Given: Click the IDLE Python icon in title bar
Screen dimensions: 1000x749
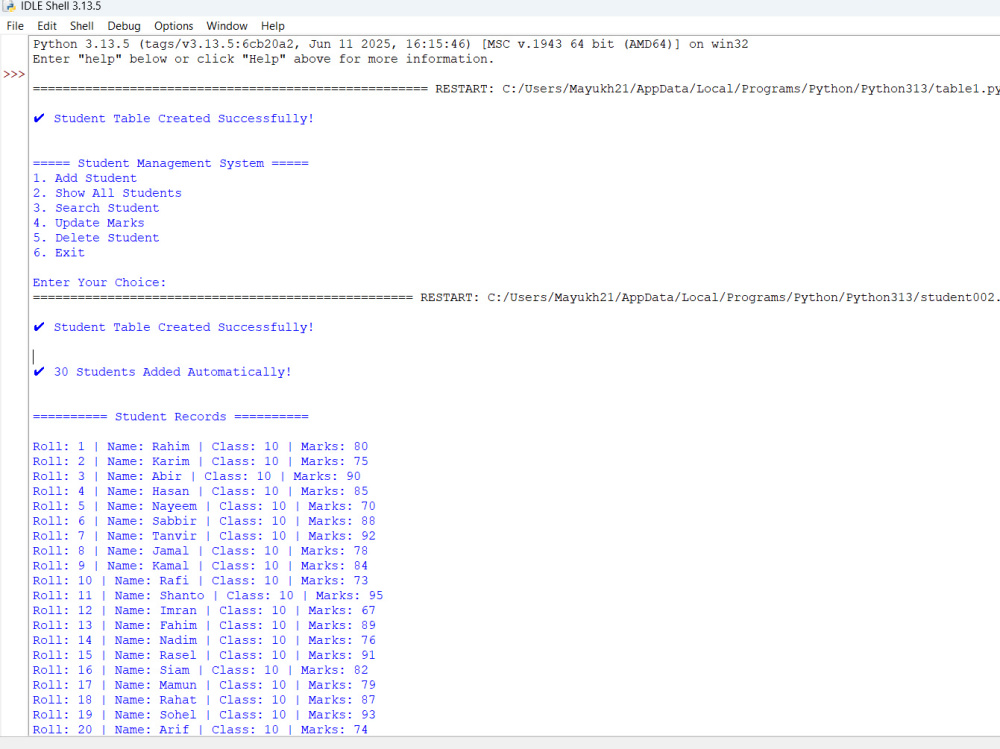Looking at the screenshot, I should tap(9, 6).
